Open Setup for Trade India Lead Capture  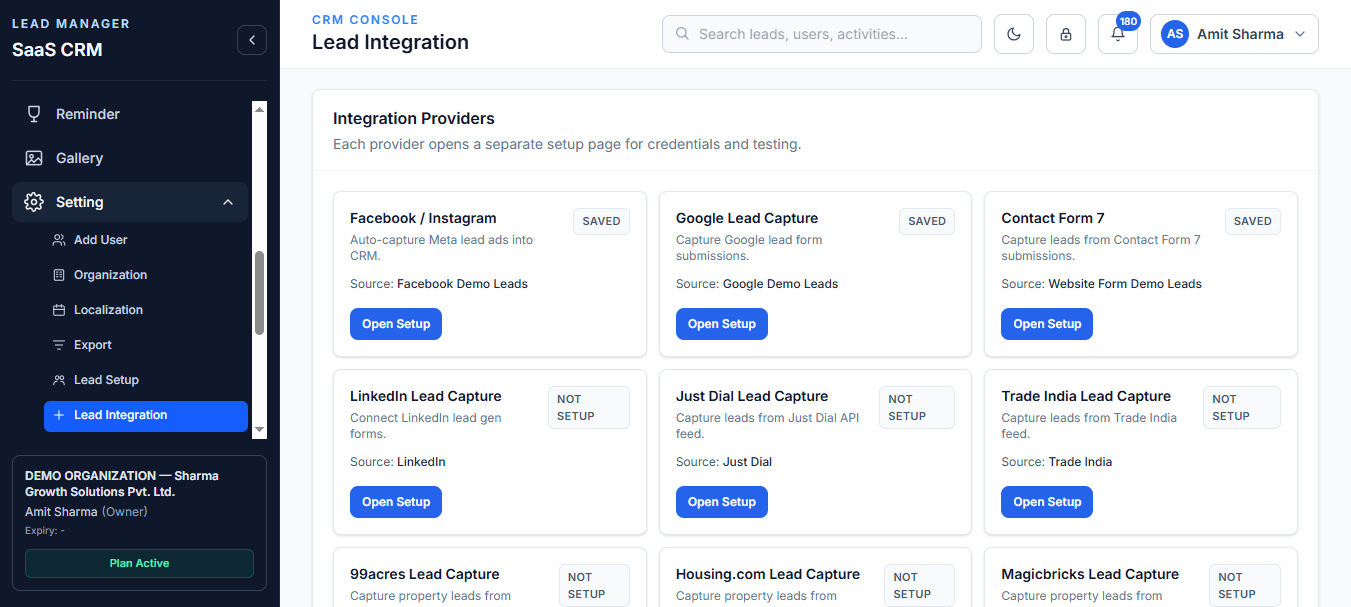pyautogui.click(x=1047, y=502)
